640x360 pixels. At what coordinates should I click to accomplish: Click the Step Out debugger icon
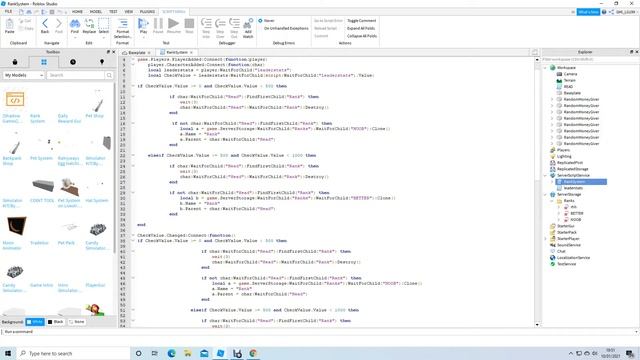(x=234, y=24)
